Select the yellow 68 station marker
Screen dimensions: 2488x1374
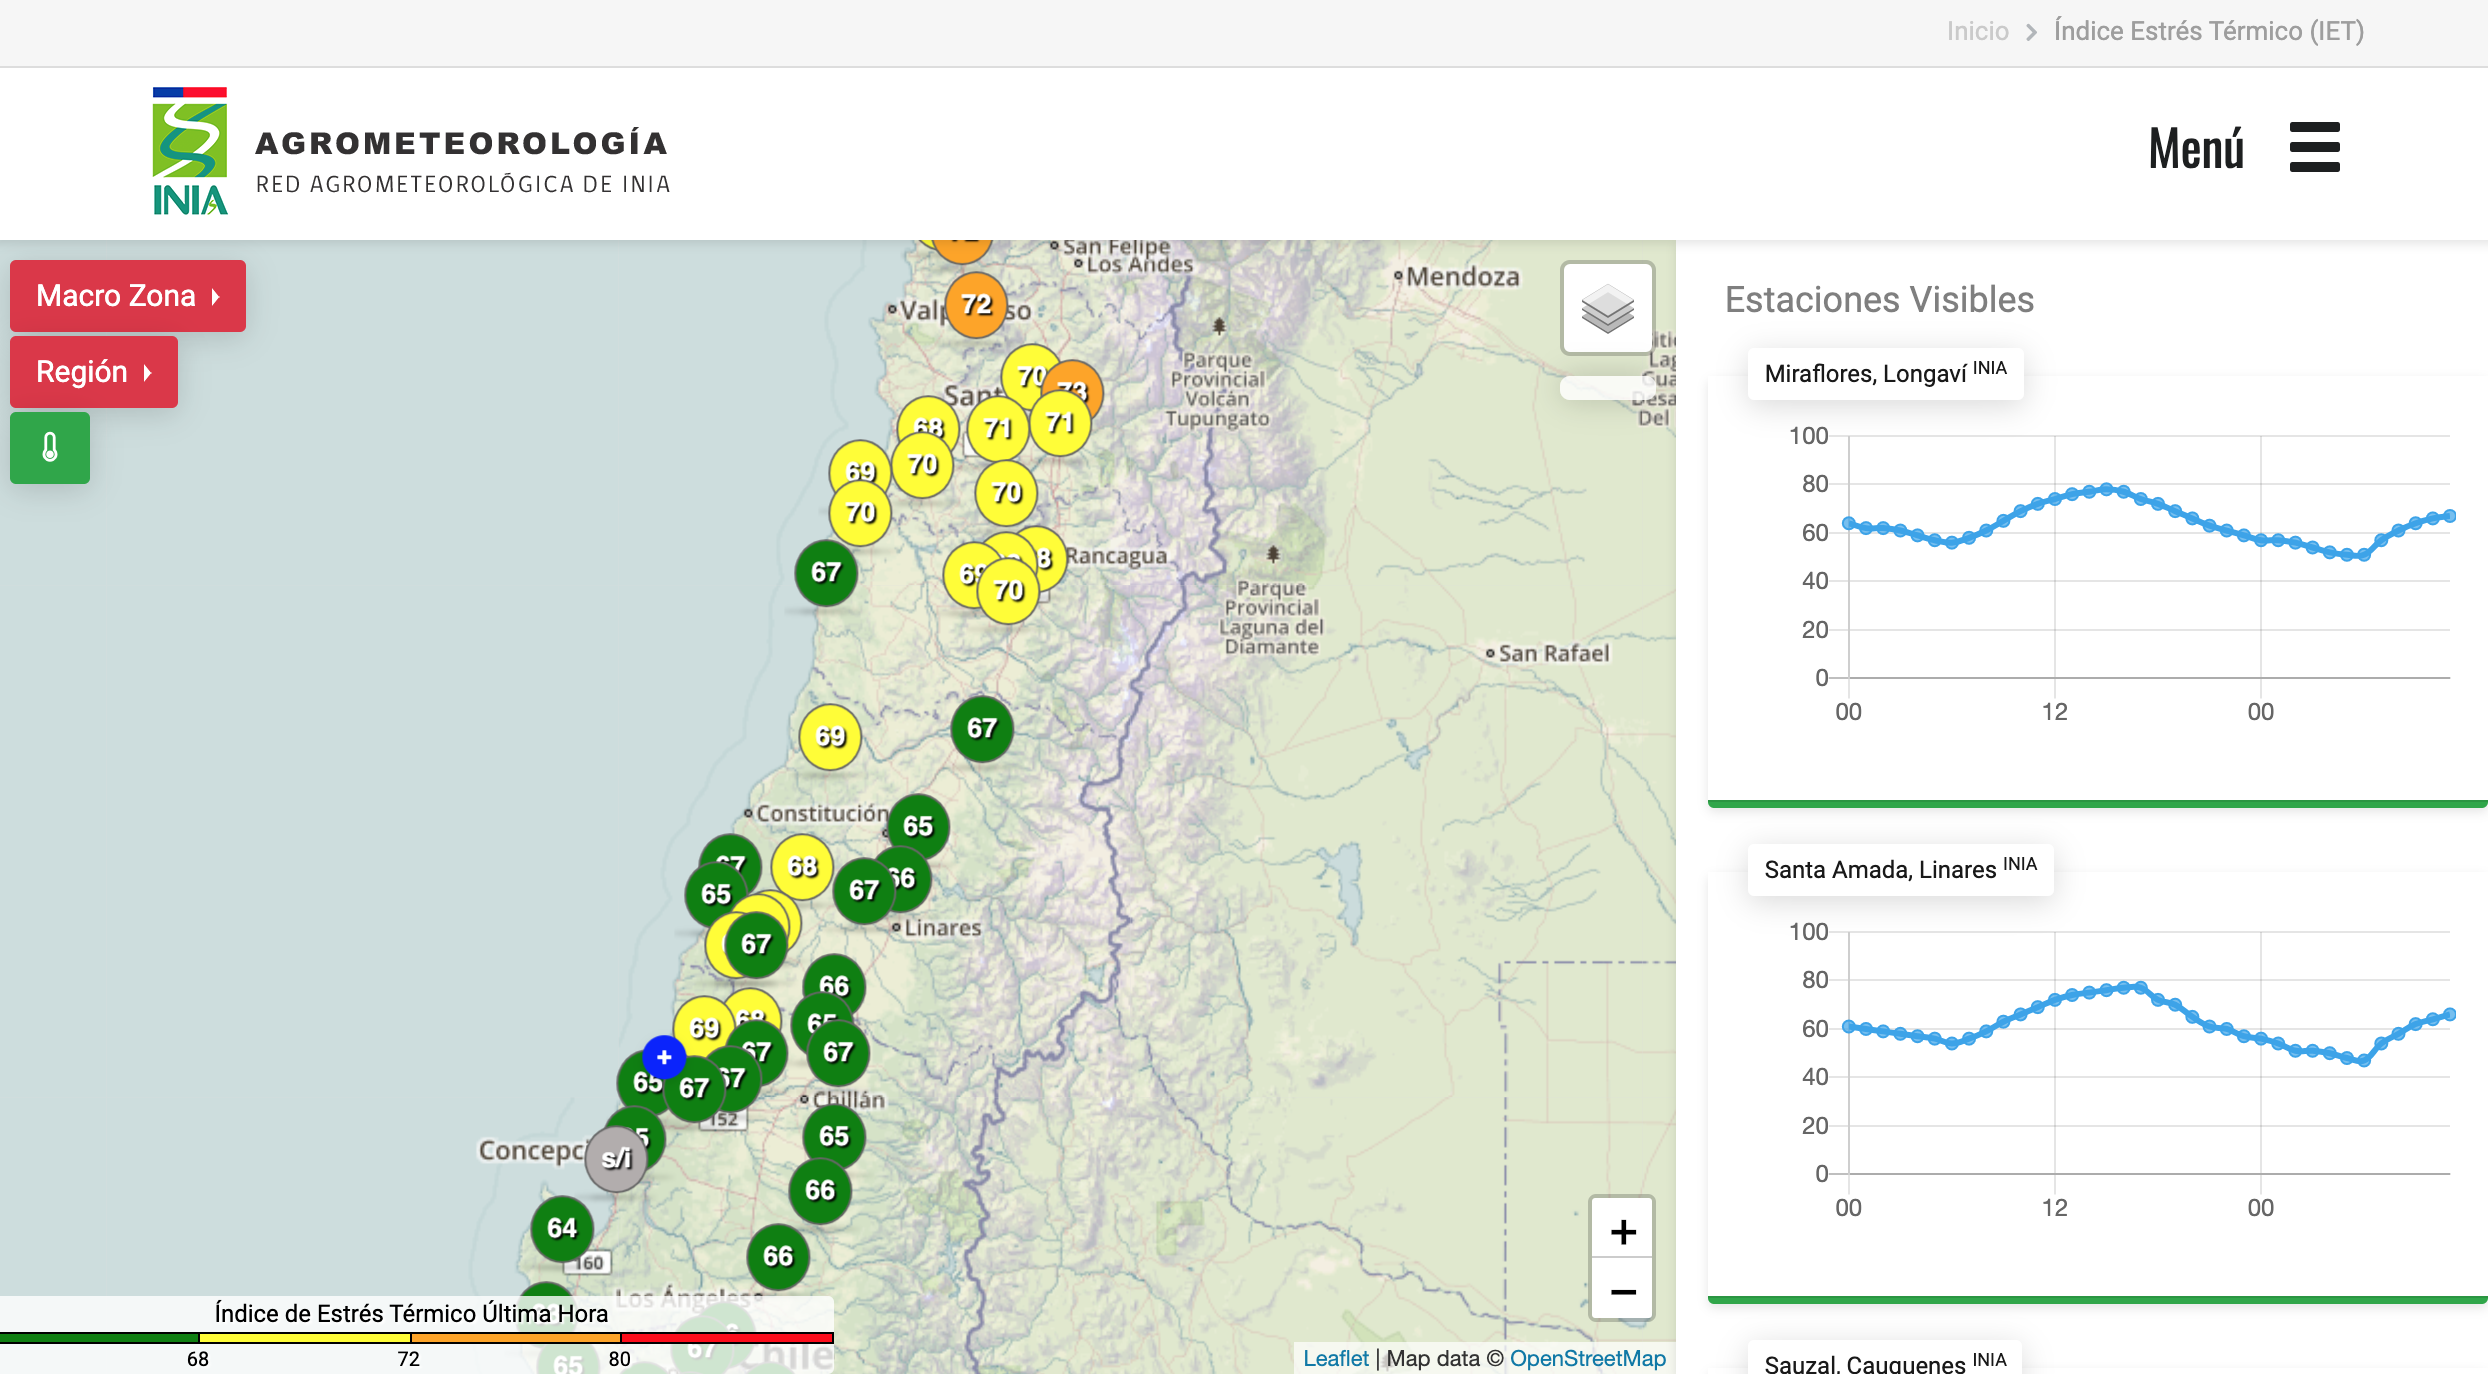pyautogui.click(x=803, y=867)
